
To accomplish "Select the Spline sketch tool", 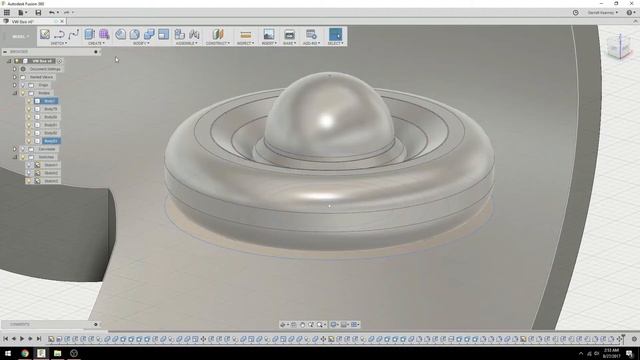I will click(x=73, y=34).
